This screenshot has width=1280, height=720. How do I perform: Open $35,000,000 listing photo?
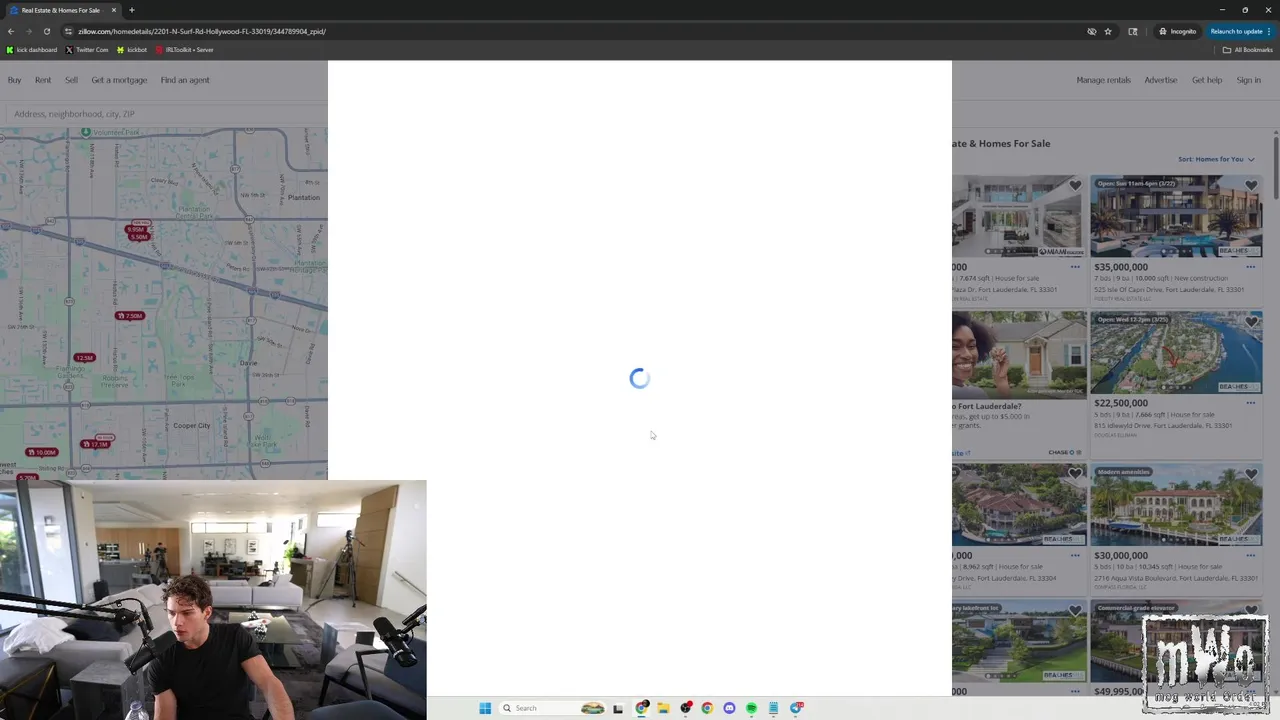1176,217
